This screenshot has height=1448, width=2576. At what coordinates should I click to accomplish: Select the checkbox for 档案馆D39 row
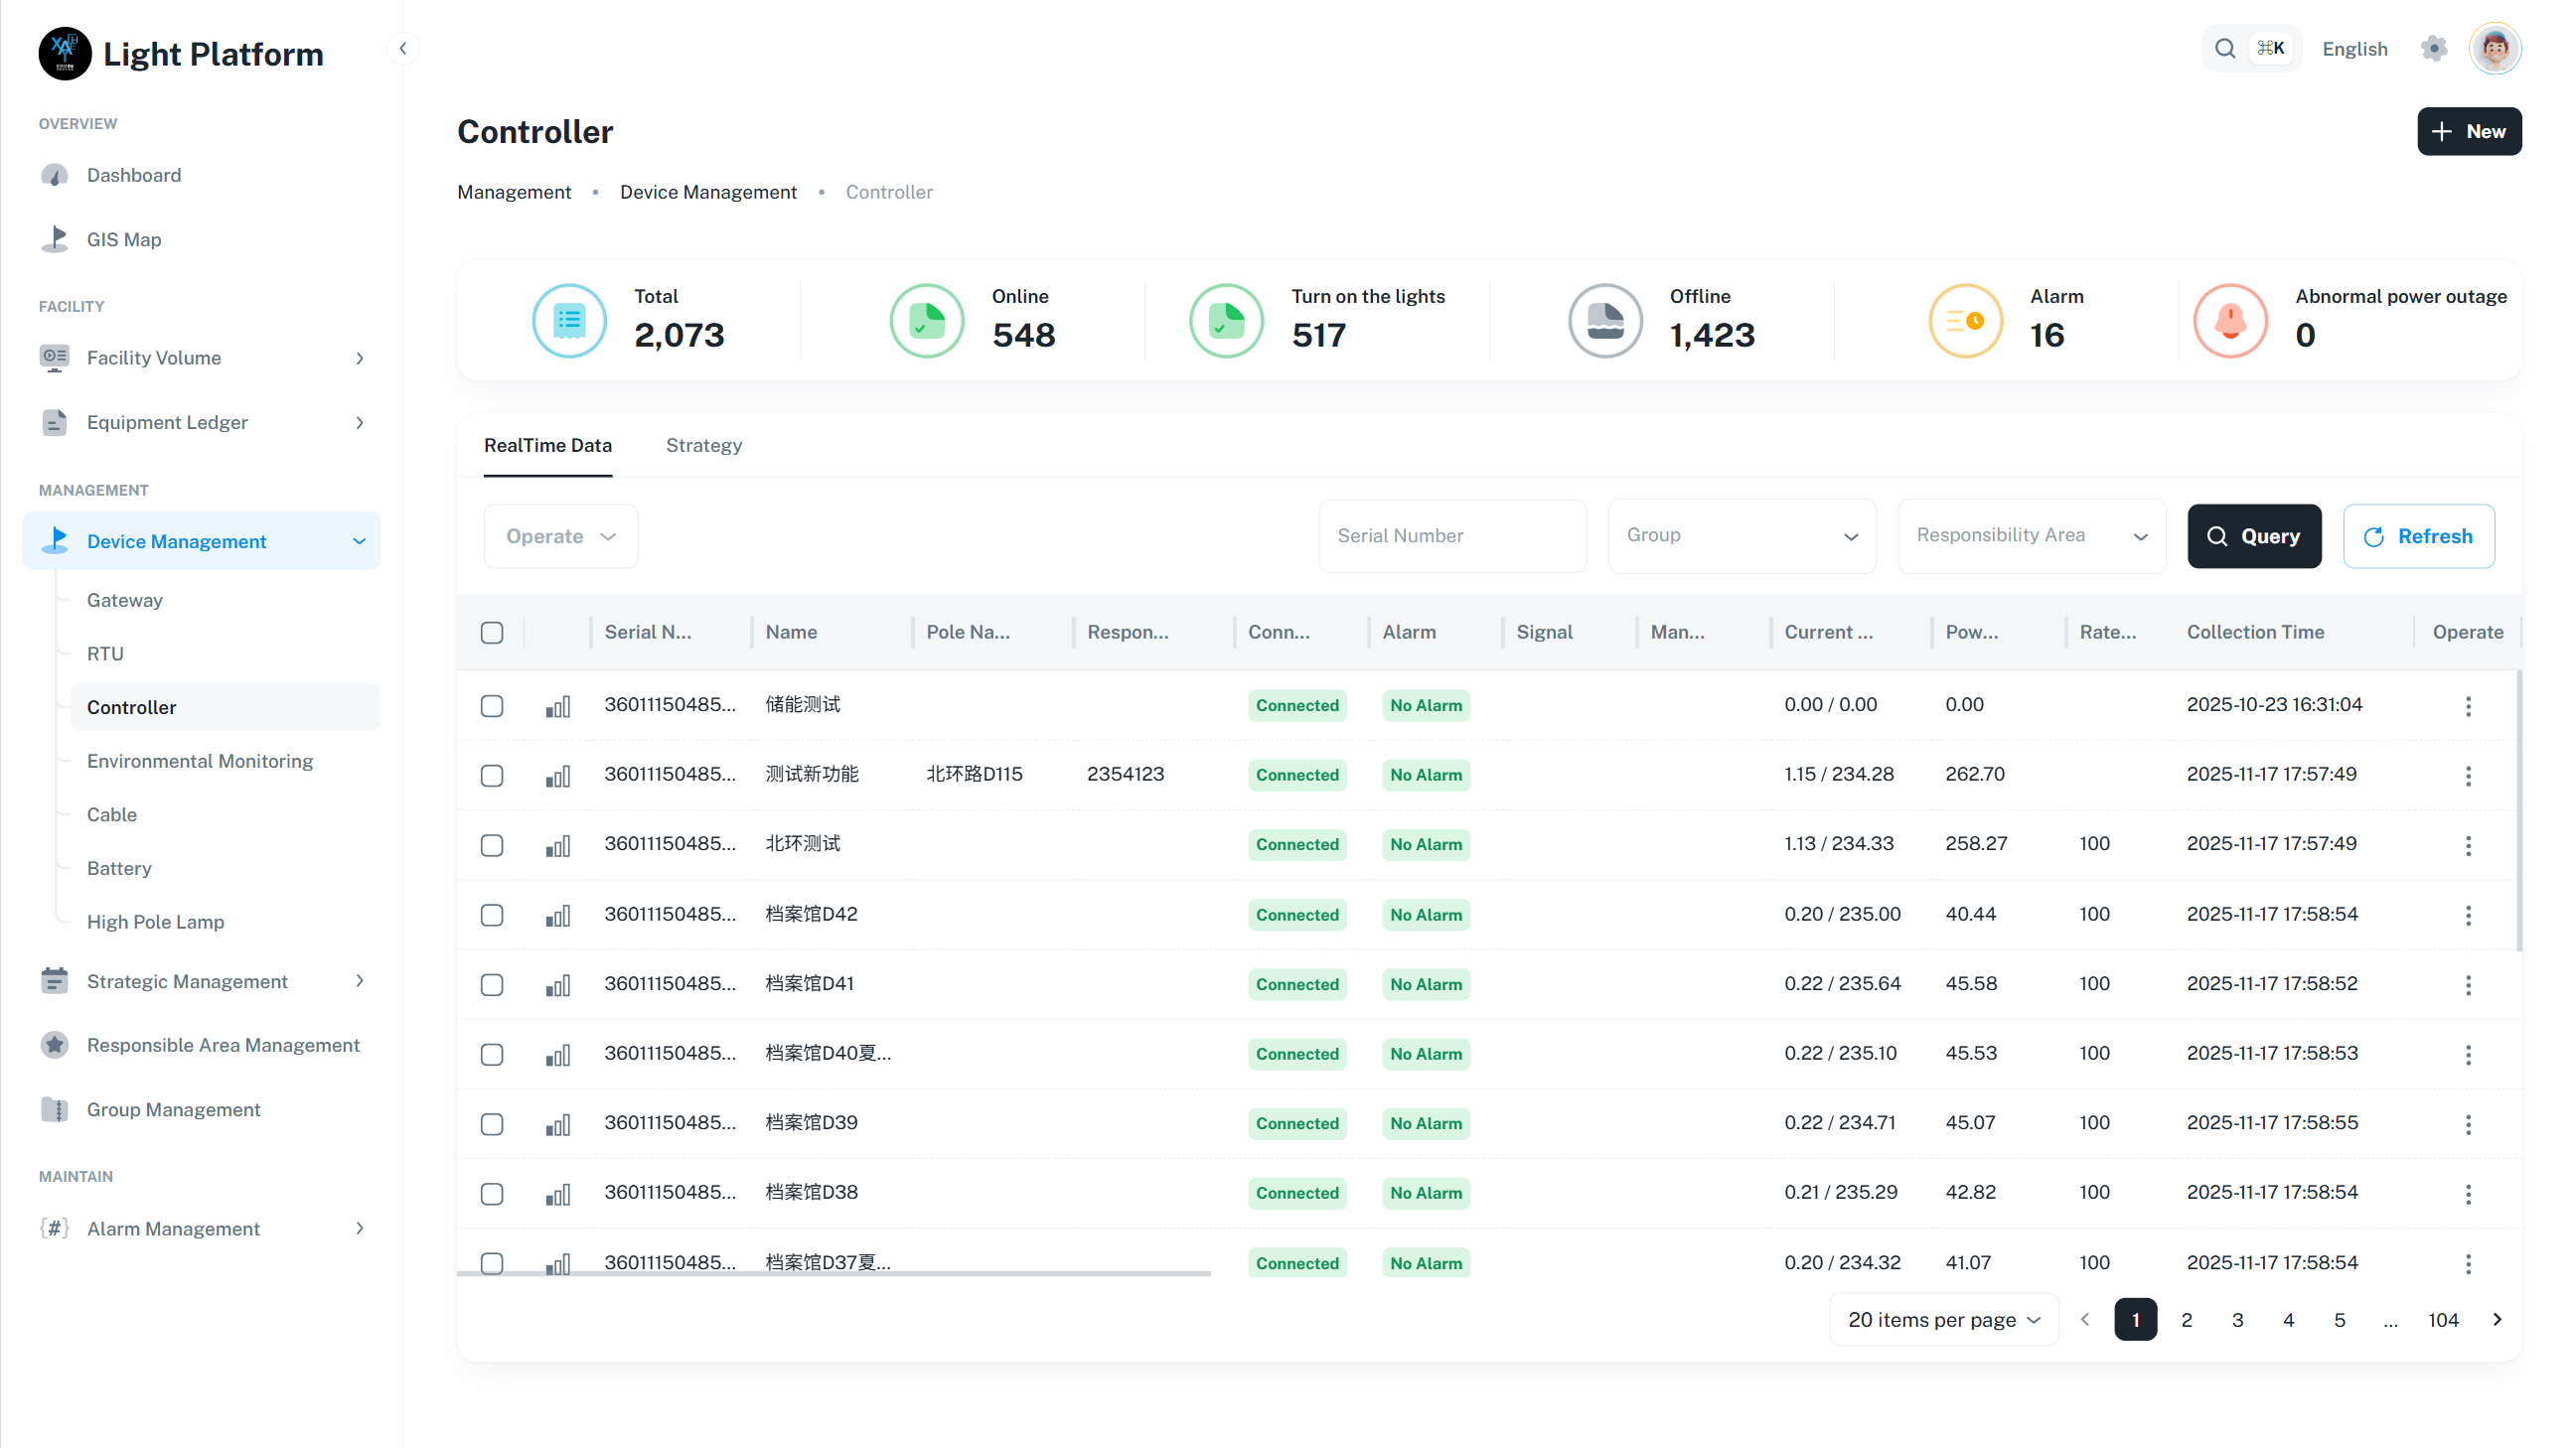point(491,1124)
